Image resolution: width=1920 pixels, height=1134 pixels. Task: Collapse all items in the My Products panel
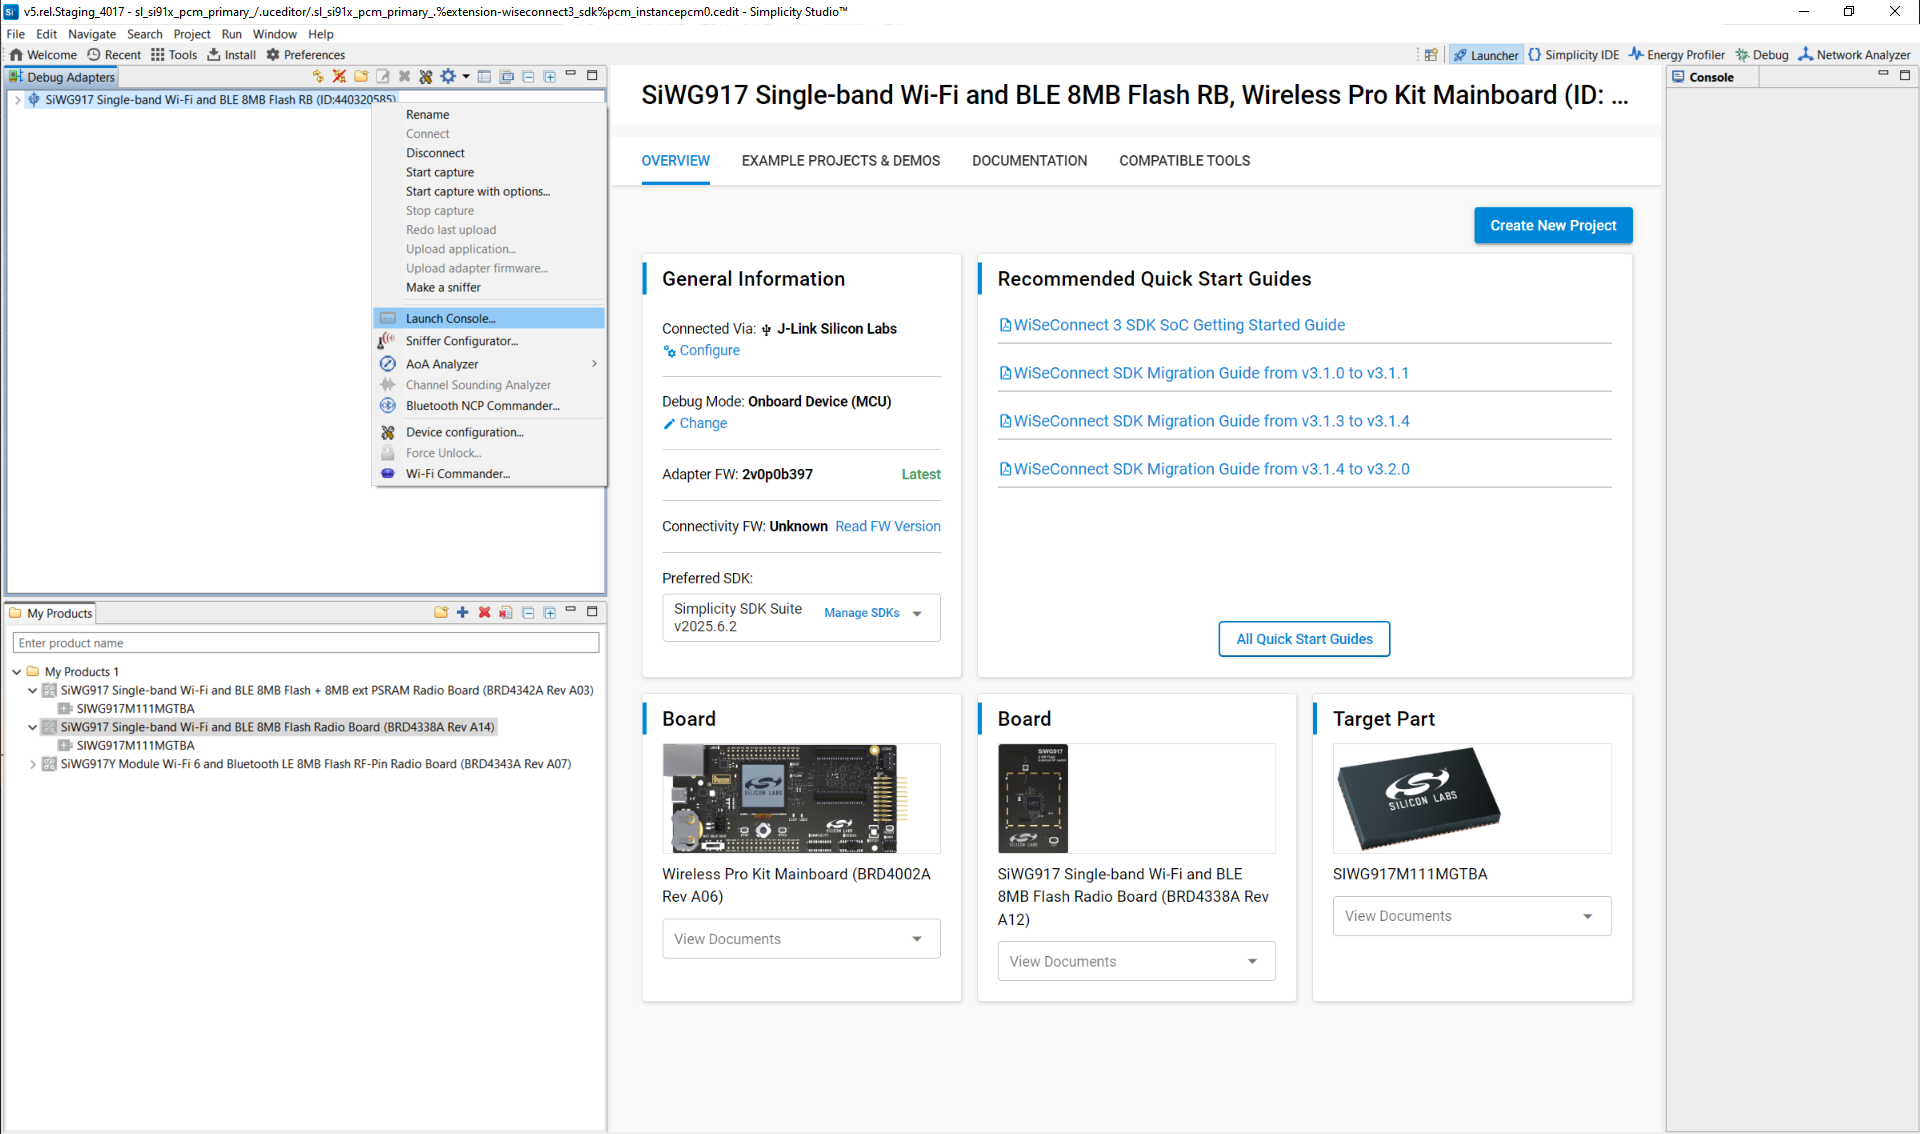(x=528, y=613)
